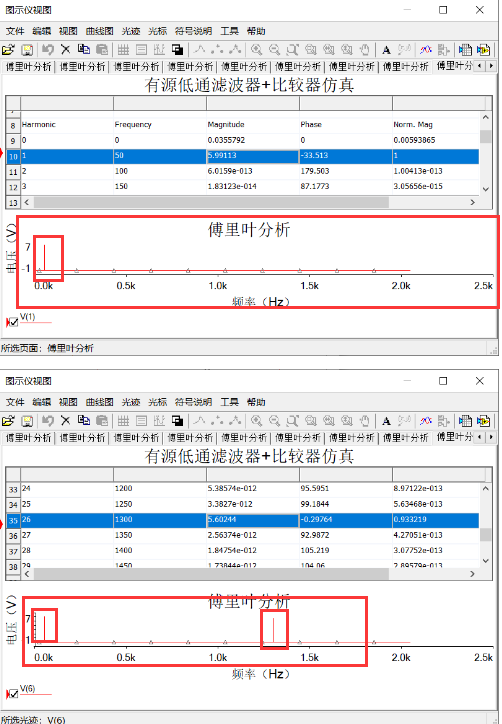This screenshot has width=502, height=724.
Task: Click Export to Excel icon in upper Grapher window
Action: pyautogui.click(x=465, y=49)
